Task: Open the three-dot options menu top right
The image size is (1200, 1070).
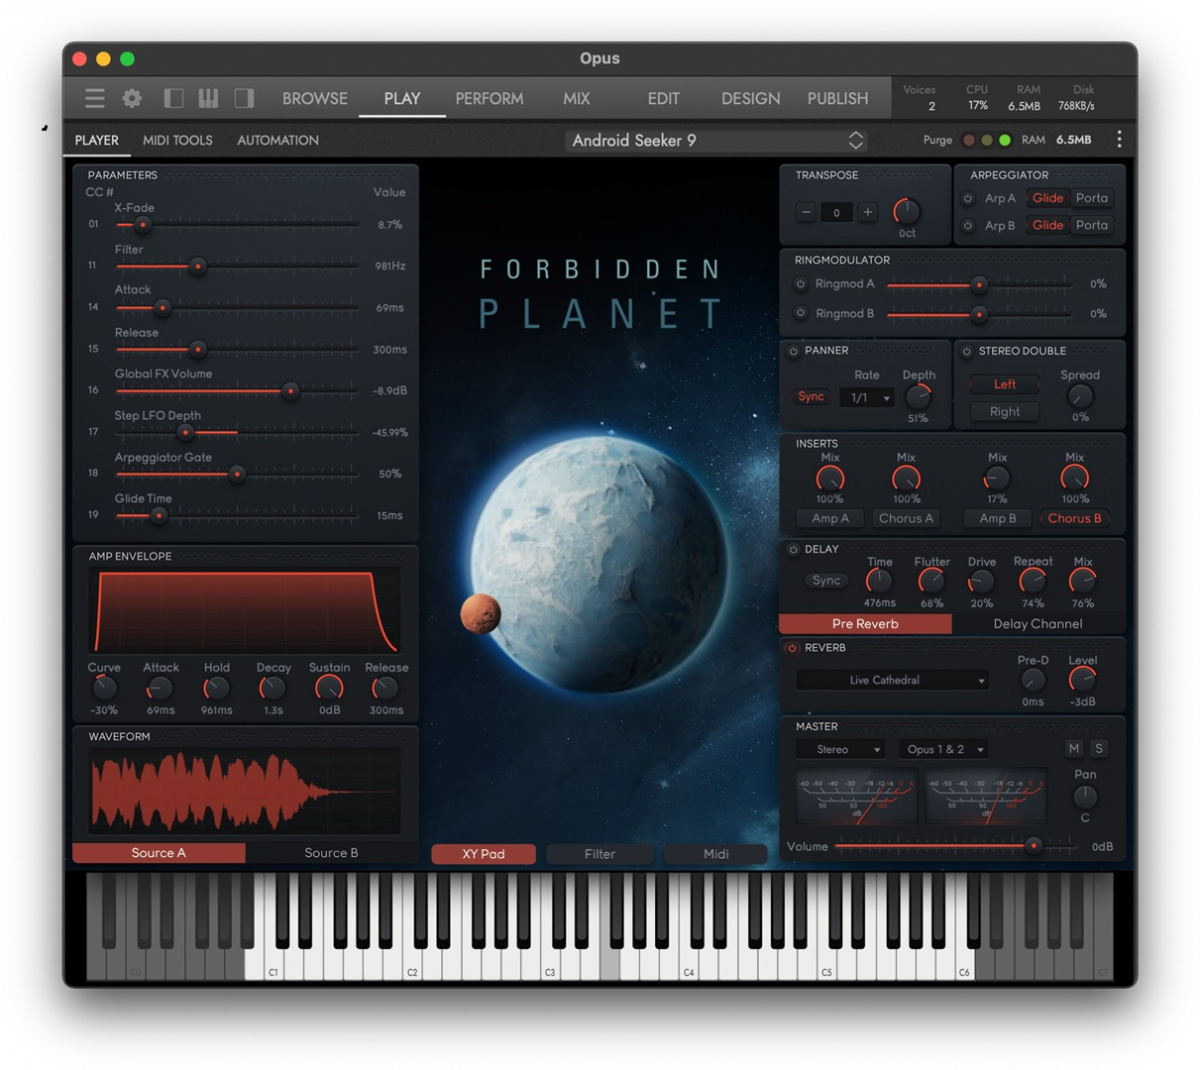Action: [1119, 140]
